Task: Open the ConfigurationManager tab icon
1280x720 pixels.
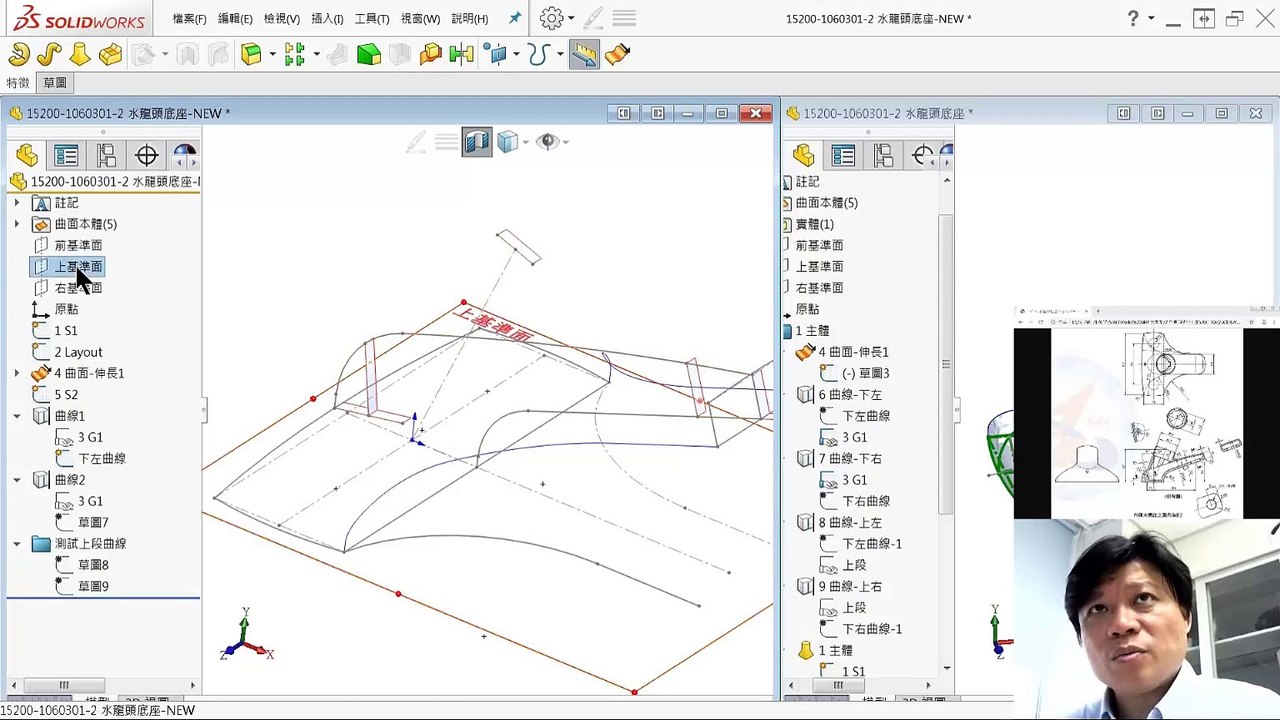Action: point(106,155)
